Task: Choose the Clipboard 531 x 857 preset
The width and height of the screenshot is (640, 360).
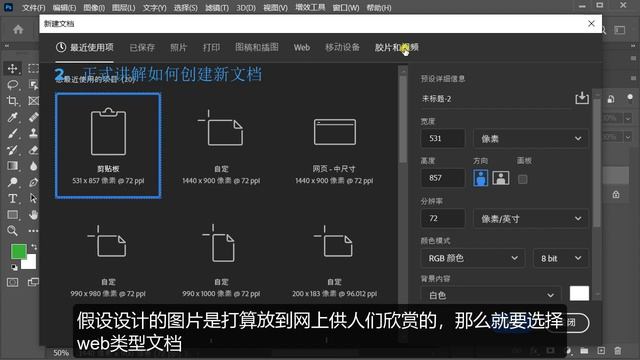Action: [108, 146]
